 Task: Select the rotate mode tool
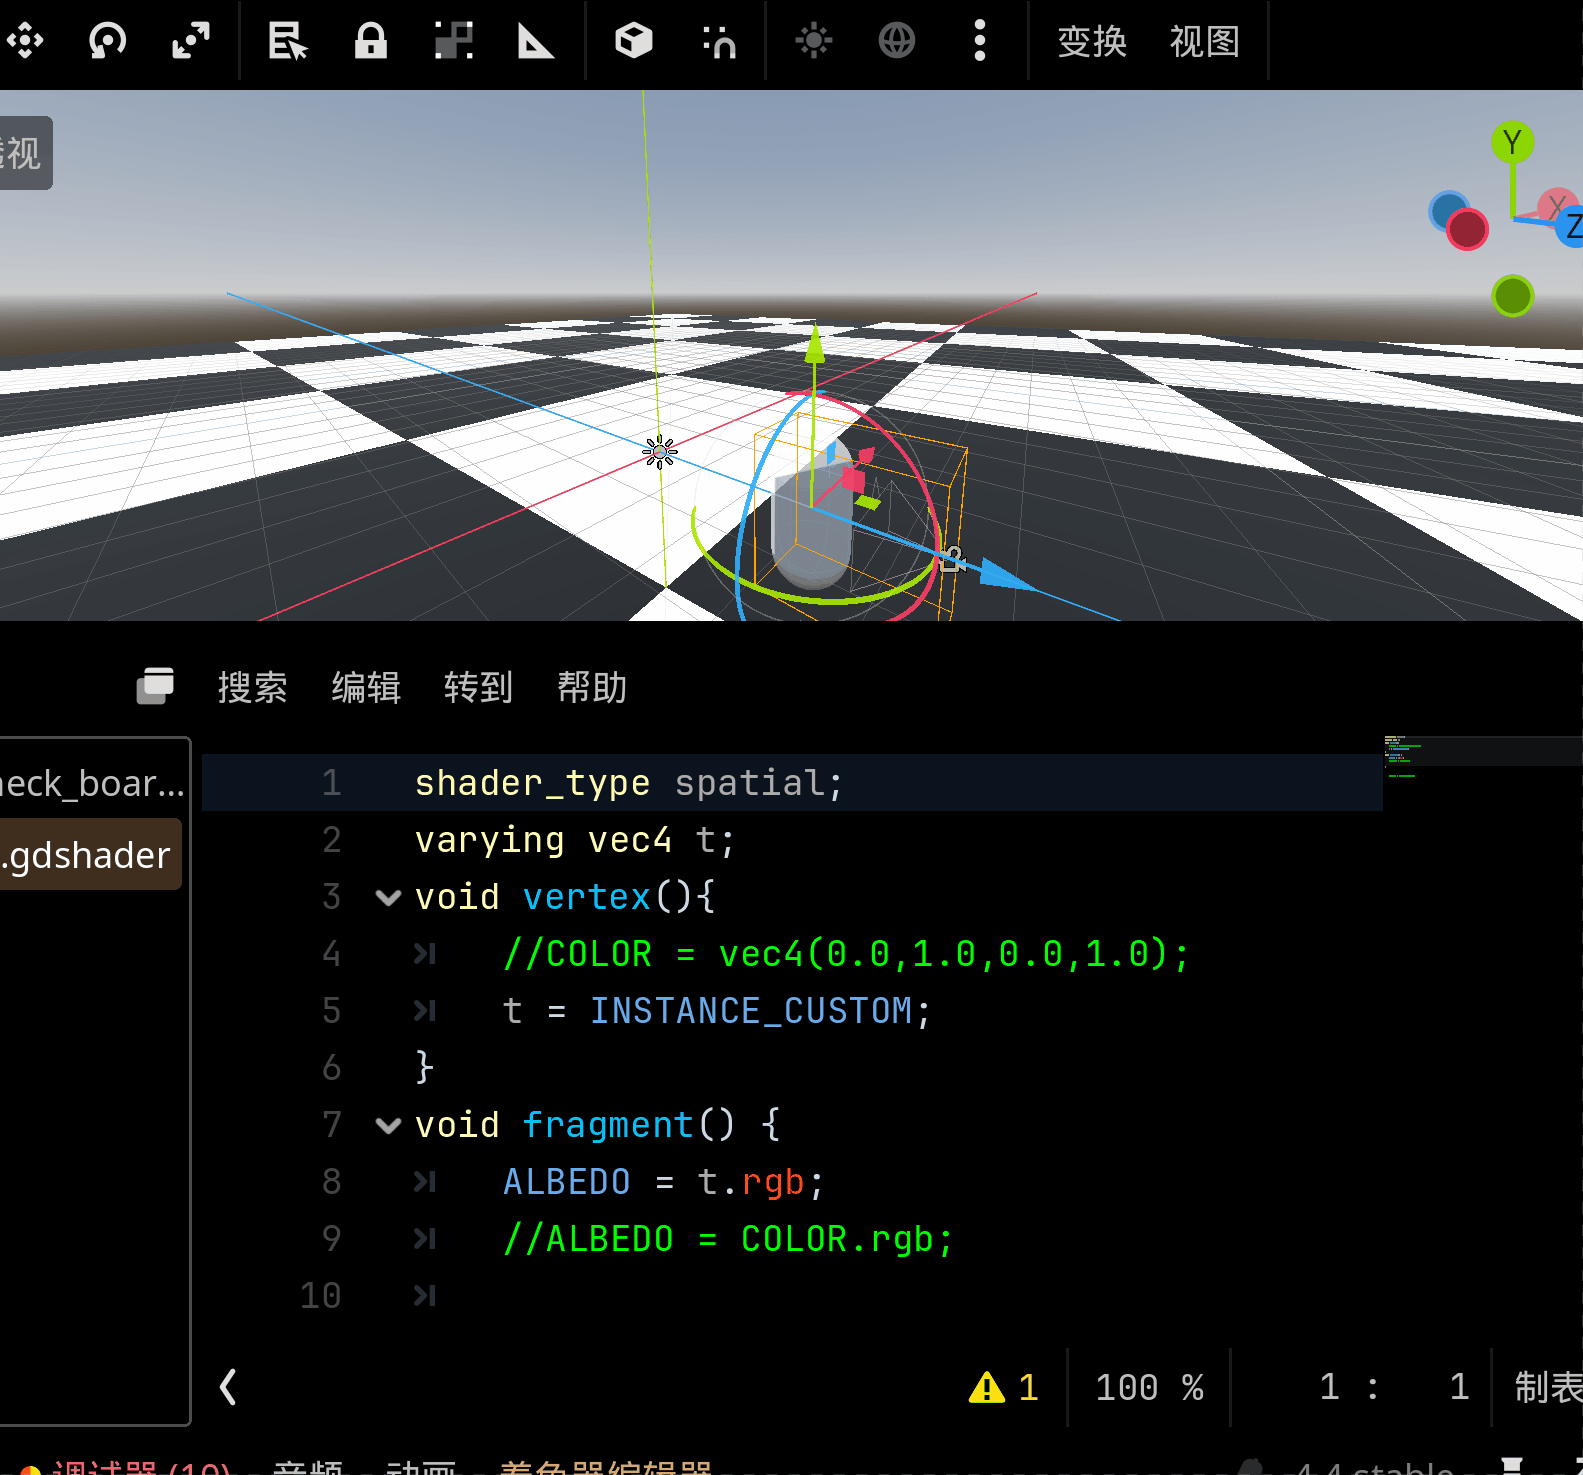[107, 41]
